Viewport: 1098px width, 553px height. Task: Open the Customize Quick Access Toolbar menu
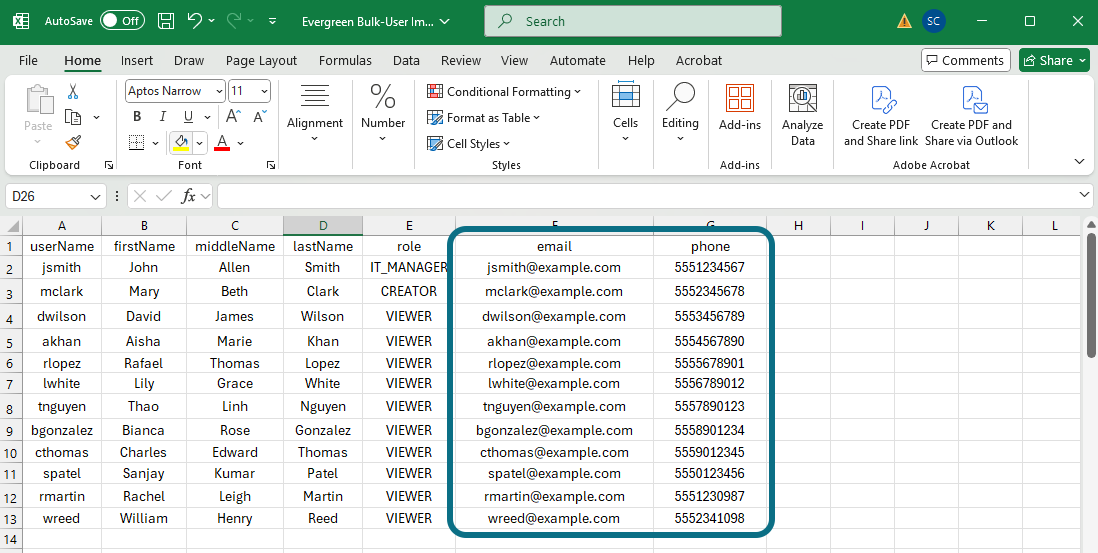point(272,22)
